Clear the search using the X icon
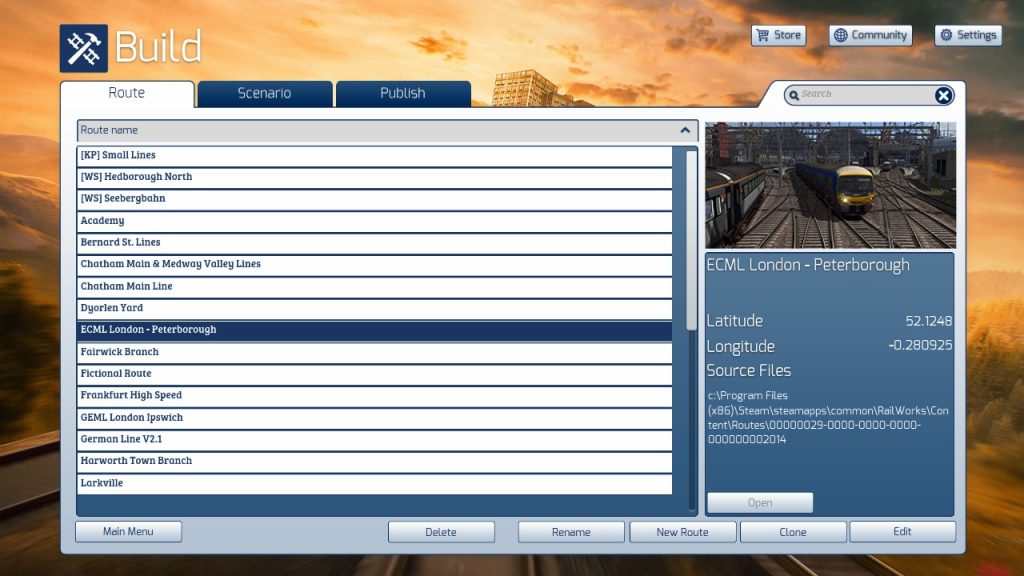The height and width of the screenshot is (576, 1024). (943, 95)
